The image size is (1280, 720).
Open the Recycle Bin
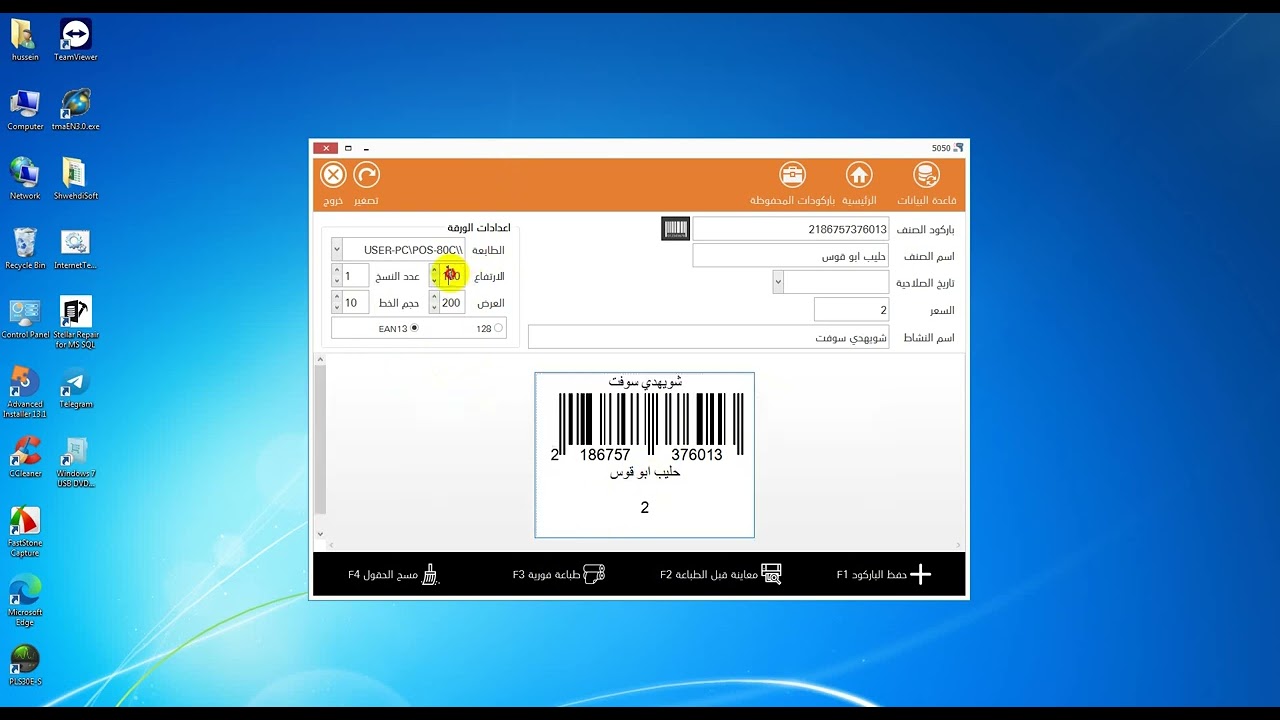pos(25,248)
